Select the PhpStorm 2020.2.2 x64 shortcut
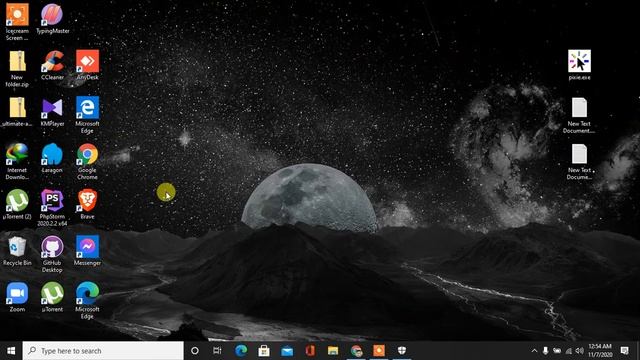Viewport: 640px width, 360px height. [52, 208]
